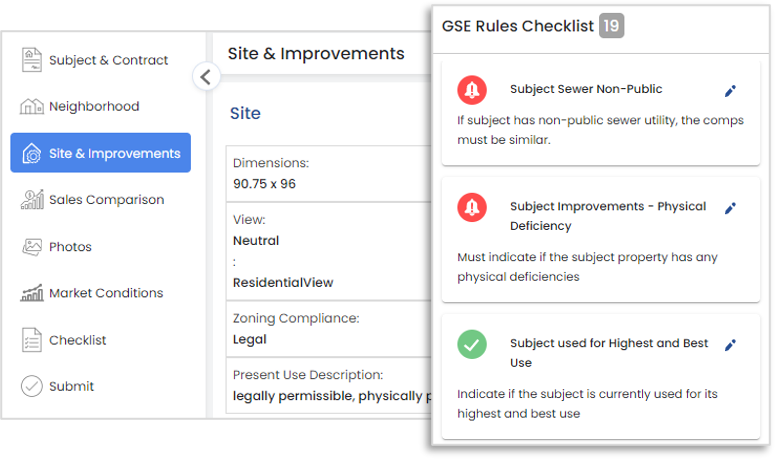The width and height of the screenshot is (775, 459).
Task: Click the Subject & Contract document icon
Action: [32, 60]
